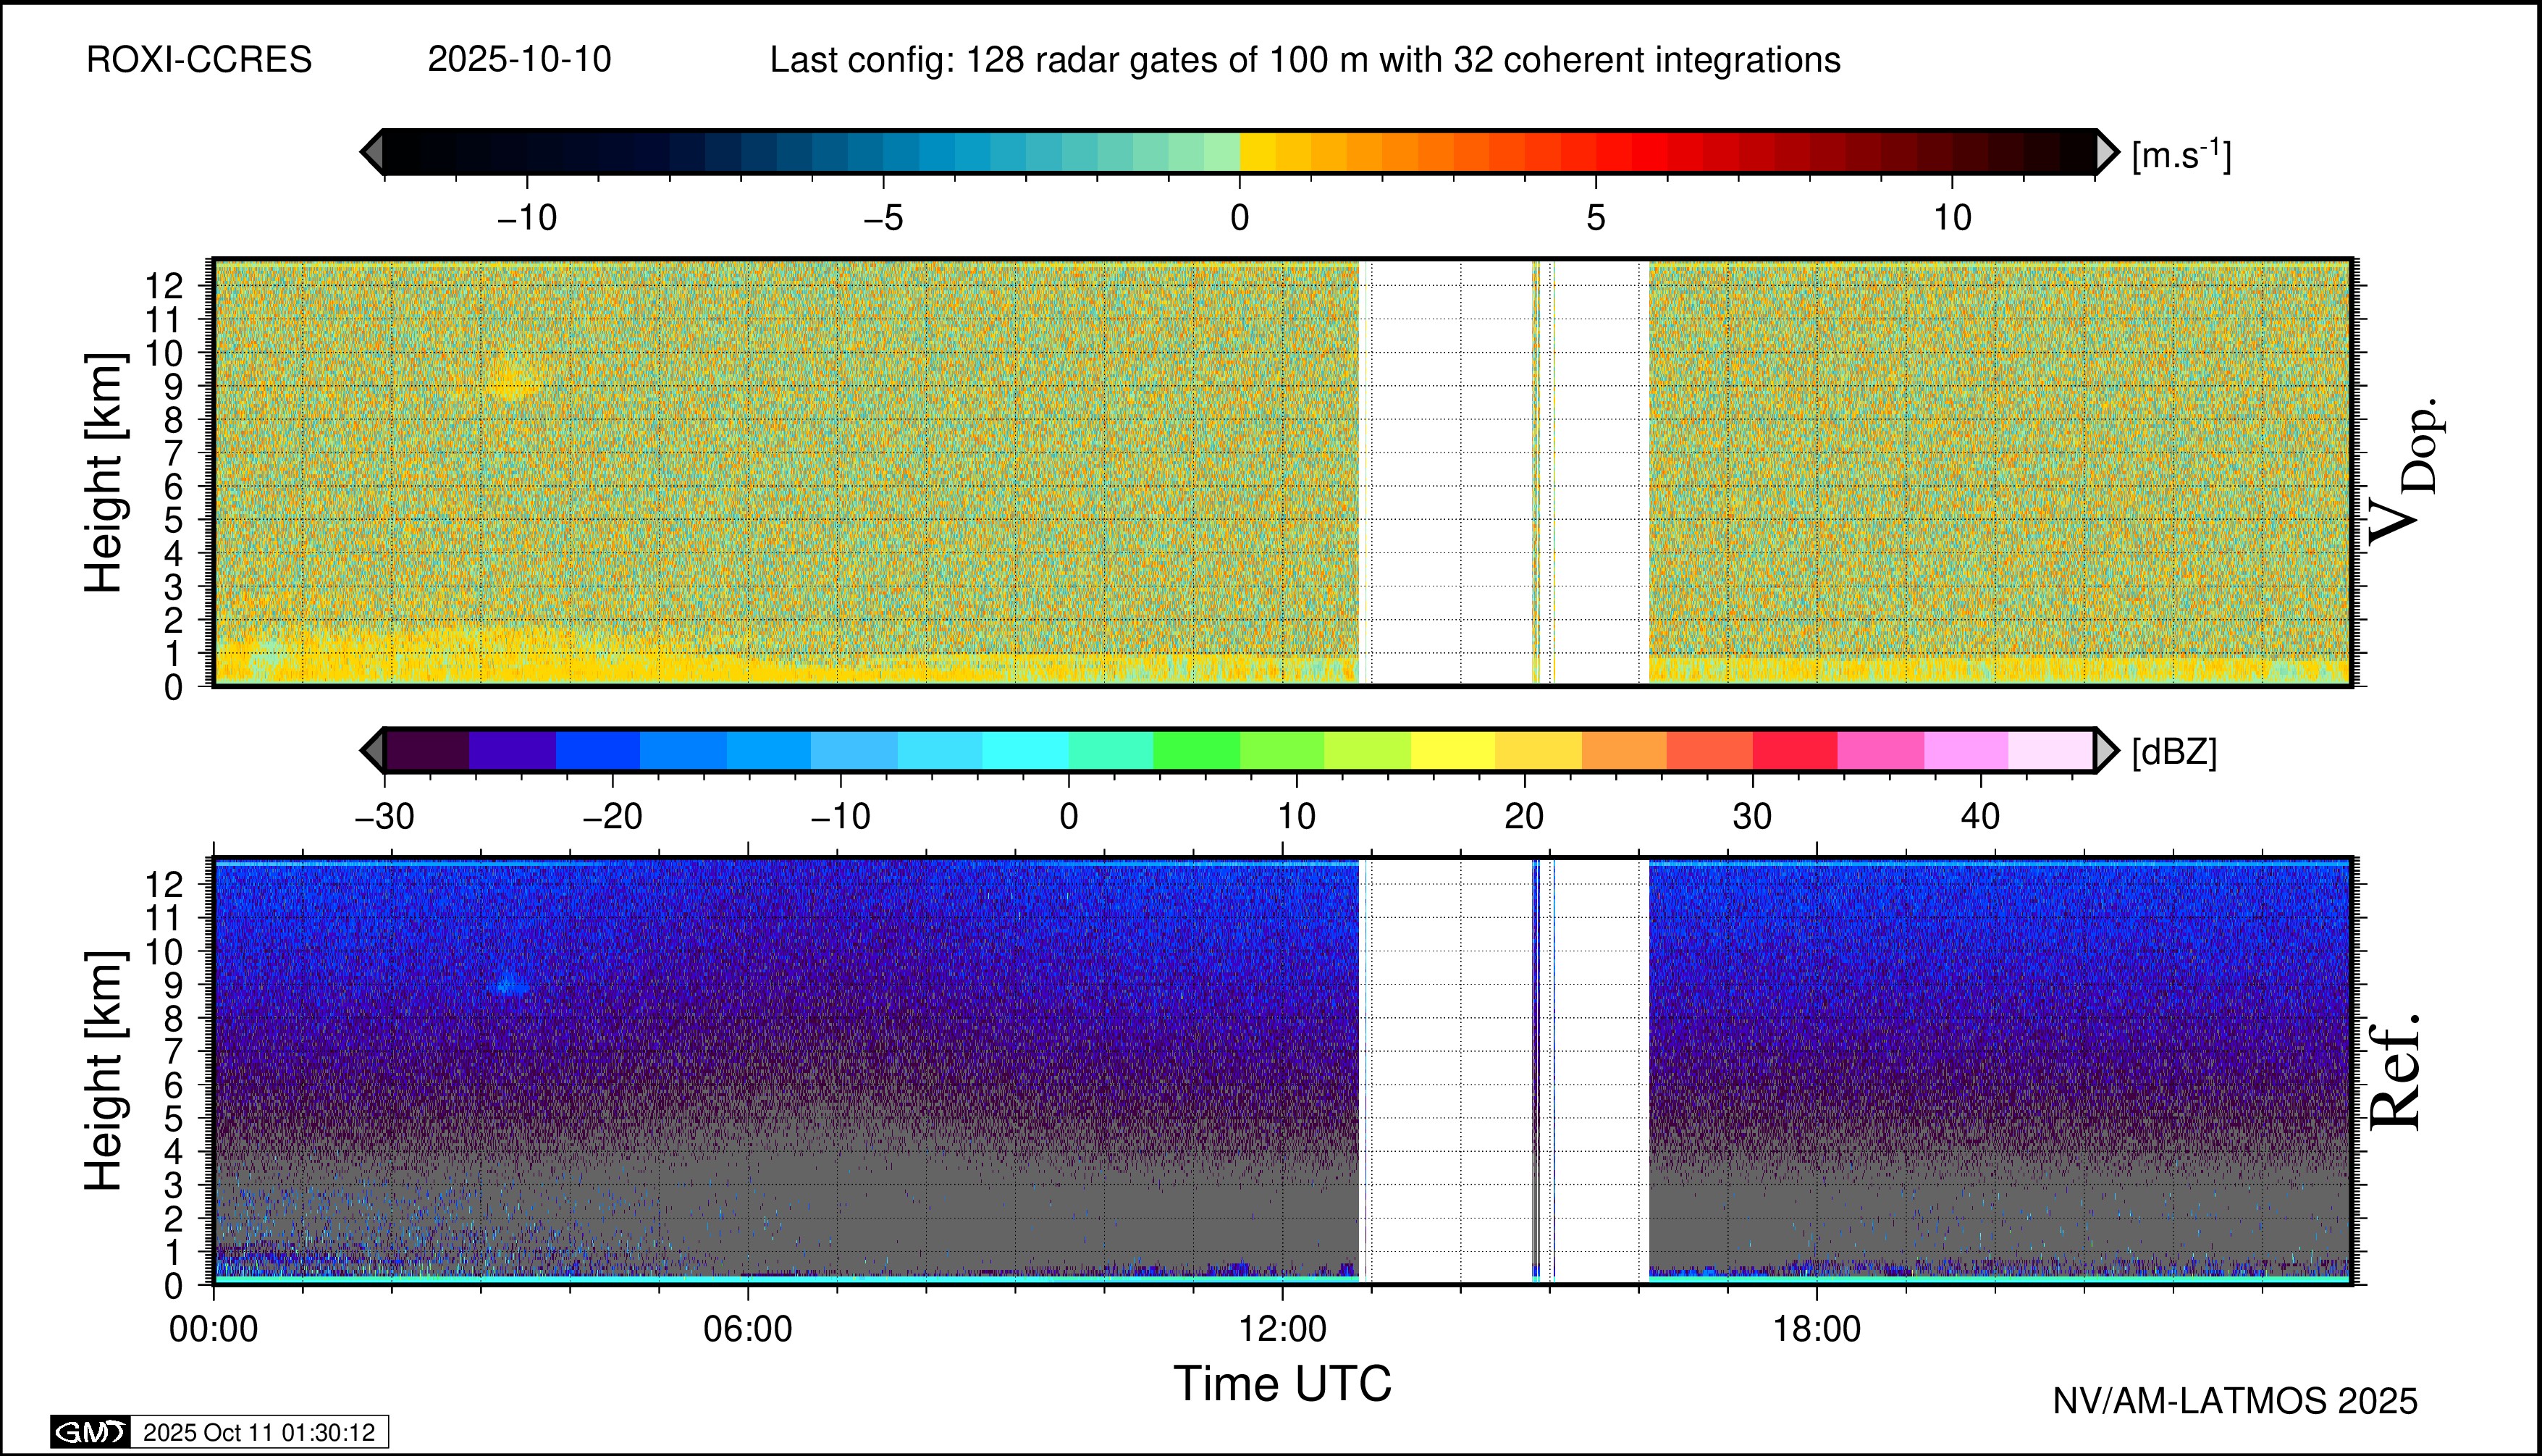Click the NV/AM-LATMOS 2025 credit text
Screen dimensions: 2542x1456
coord(2234,1401)
